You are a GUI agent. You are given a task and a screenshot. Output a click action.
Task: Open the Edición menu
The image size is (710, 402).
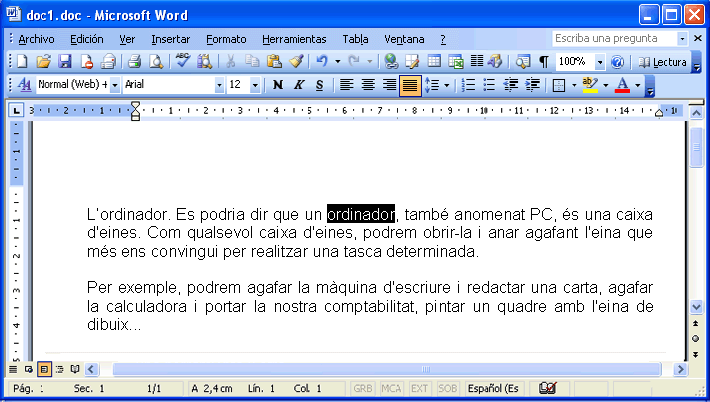click(86, 39)
